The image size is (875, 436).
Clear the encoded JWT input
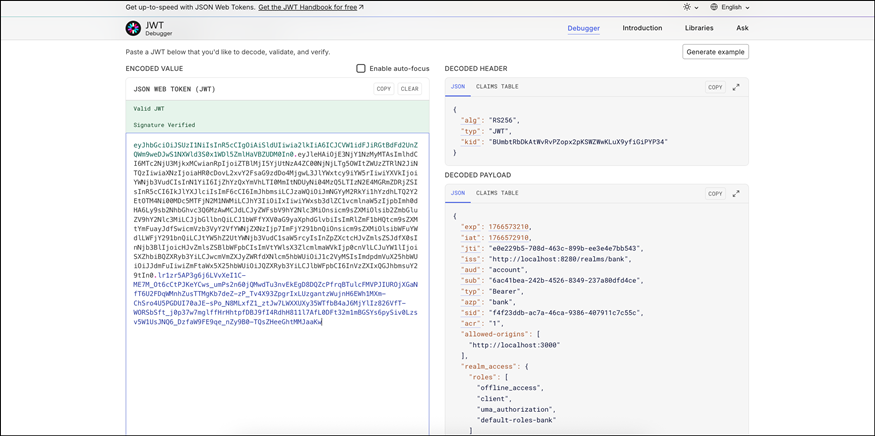tap(410, 89)
